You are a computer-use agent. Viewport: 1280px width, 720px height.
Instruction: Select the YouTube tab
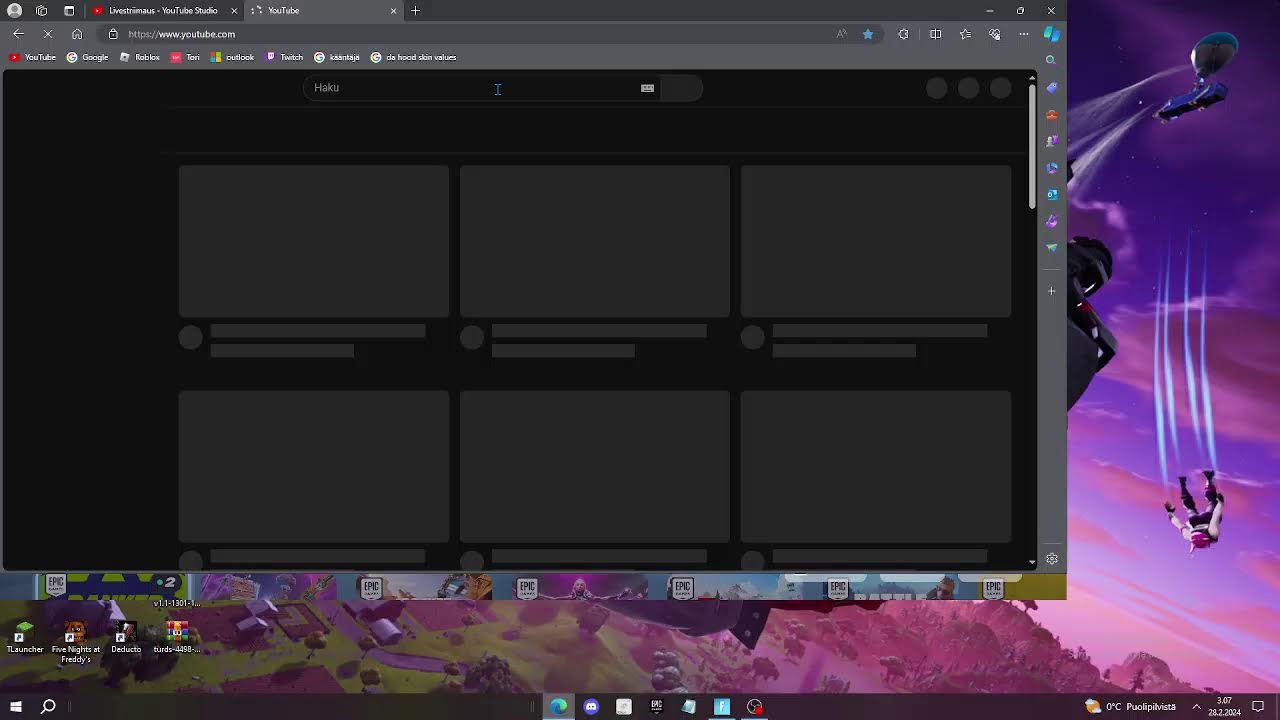pos(324,10)
